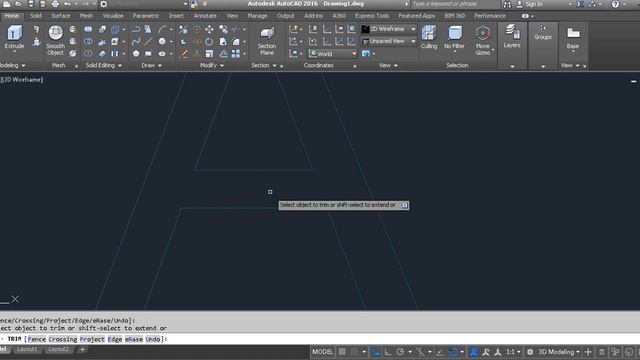Screen dimensions: 640x360
Task: Click the Culling selection icon
Action: [x=429, y=33]
